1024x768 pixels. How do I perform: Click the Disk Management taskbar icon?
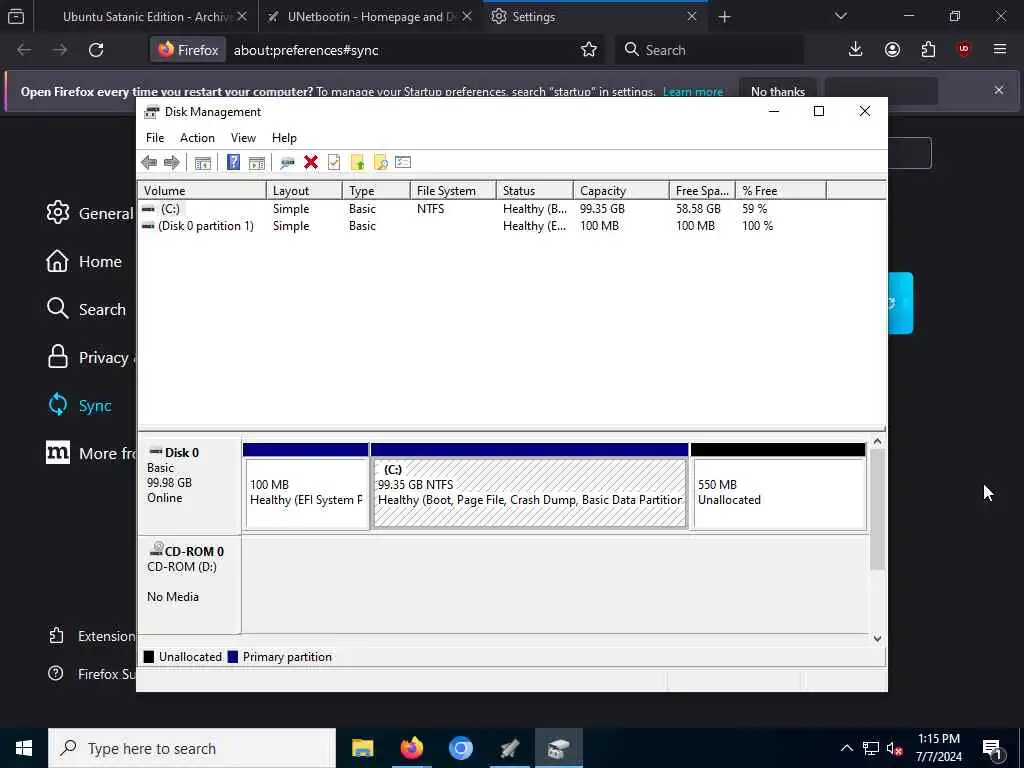(558, 748)
